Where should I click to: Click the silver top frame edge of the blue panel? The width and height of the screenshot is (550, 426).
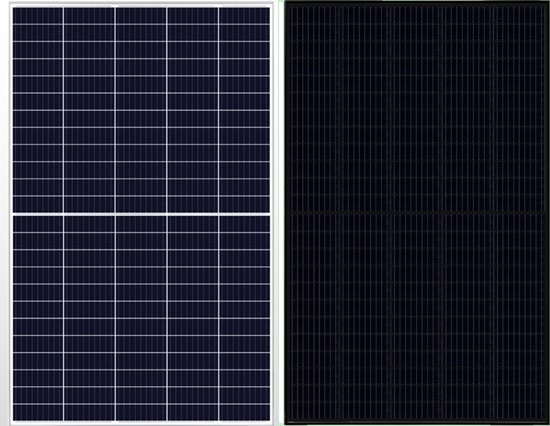[141, 5]
